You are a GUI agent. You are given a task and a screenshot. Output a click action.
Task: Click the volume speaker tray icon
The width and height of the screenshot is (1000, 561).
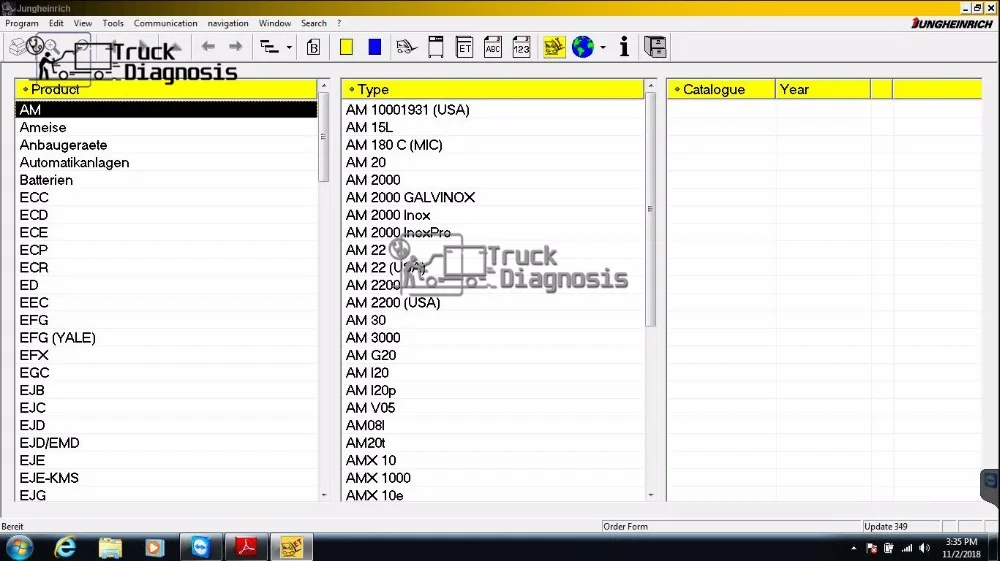(x=925, y=548)
